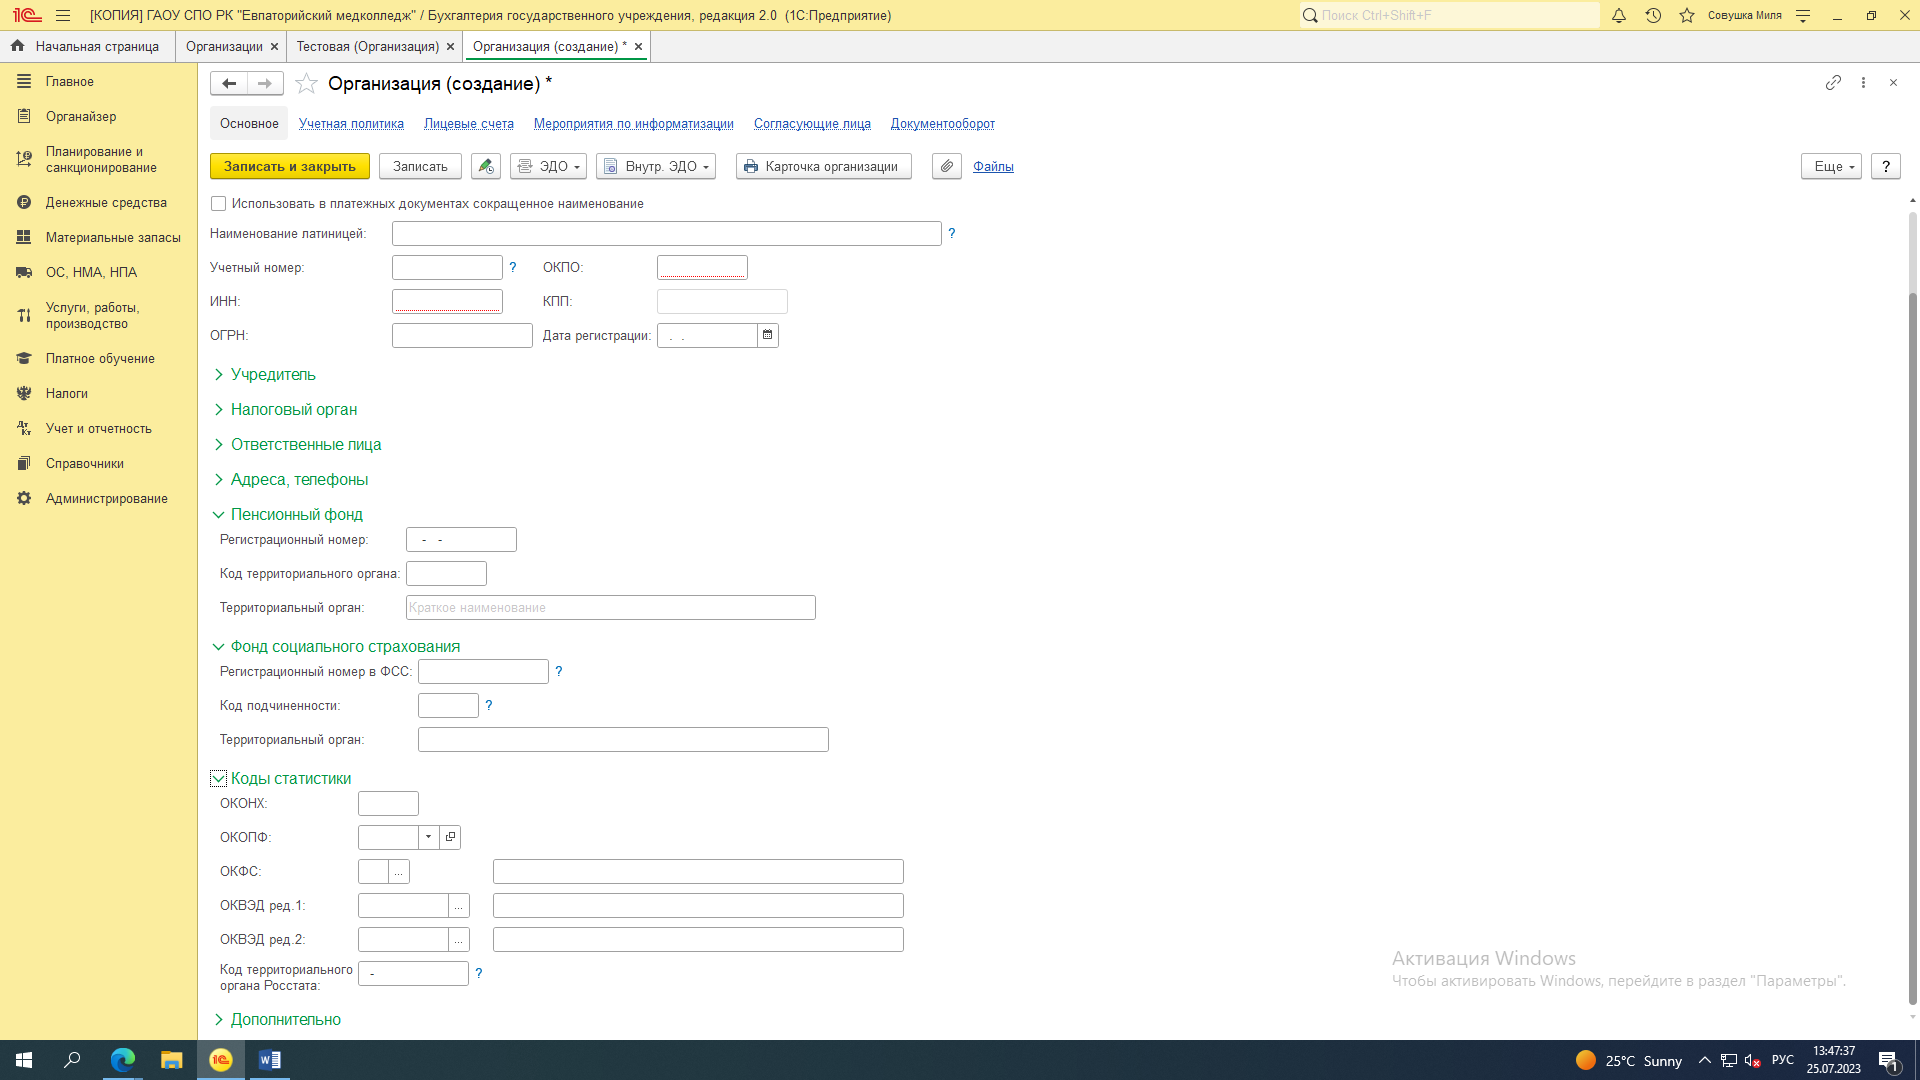The height and width of the screenshot is (1080, 1920).
Task: Open Карточка организации print button
Action: (824, 166)
